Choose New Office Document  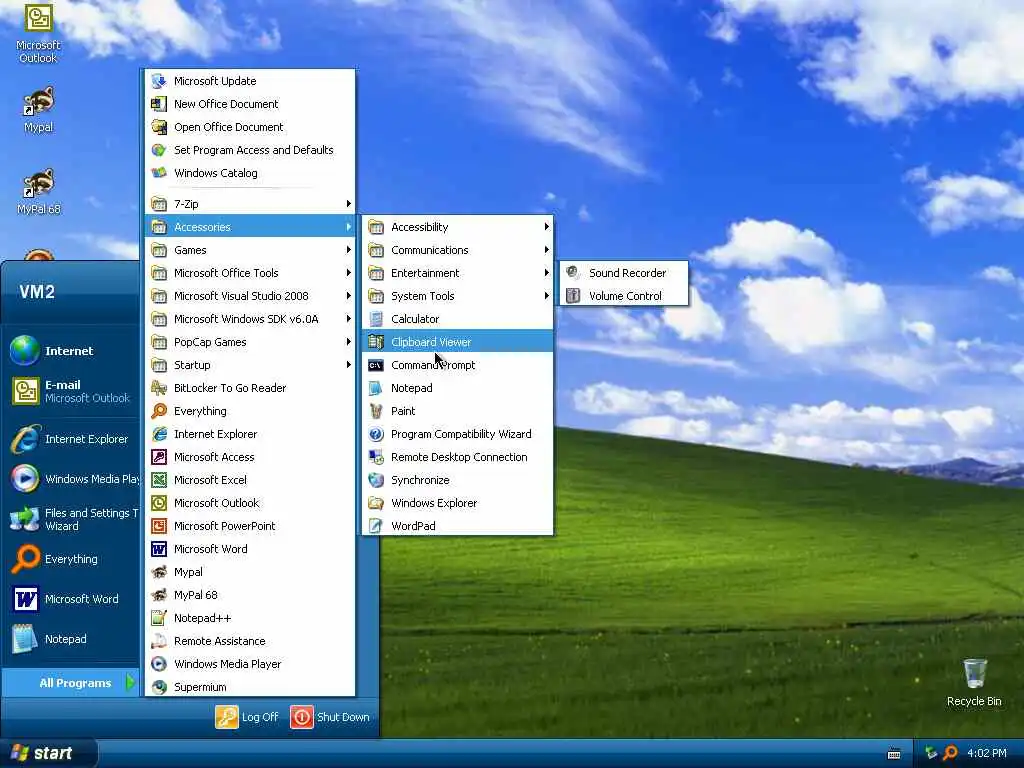pos(251,104)
